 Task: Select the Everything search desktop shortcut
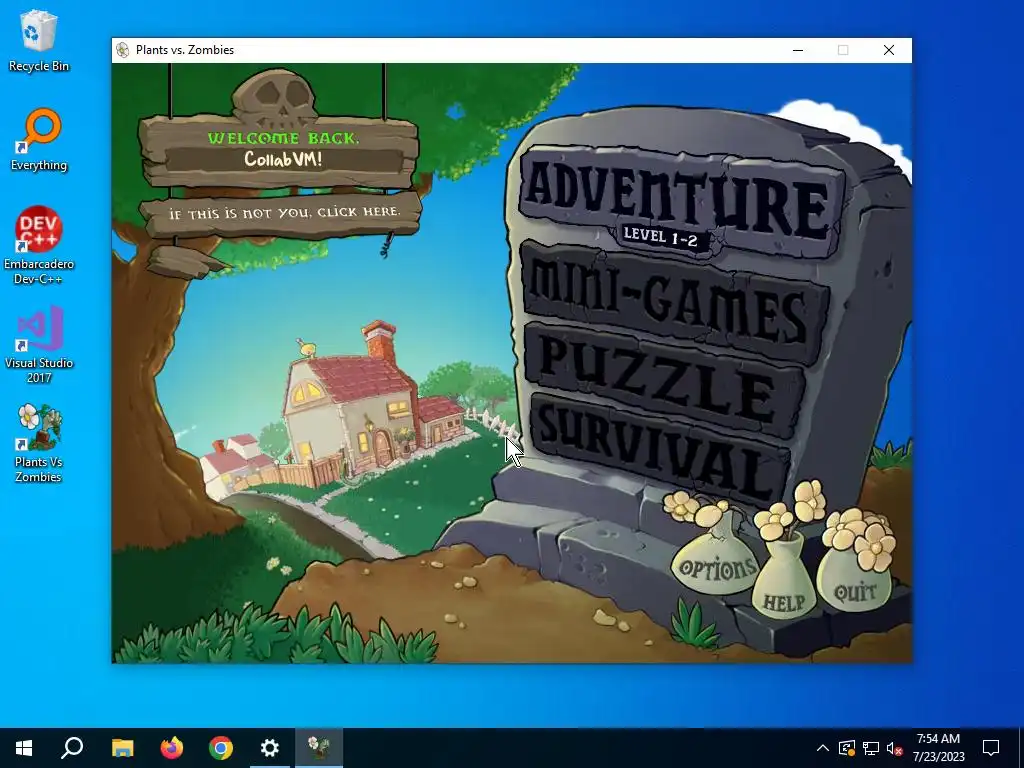tap(39, 140)
